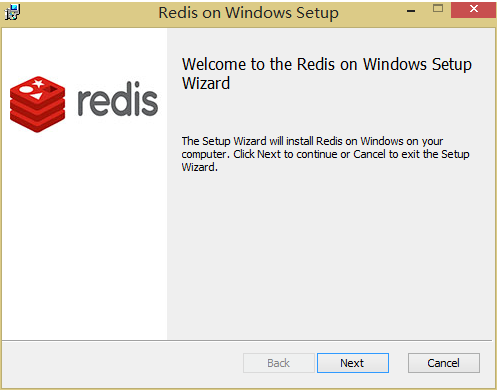Click the red Redis cube logo

tap(37, 104)
